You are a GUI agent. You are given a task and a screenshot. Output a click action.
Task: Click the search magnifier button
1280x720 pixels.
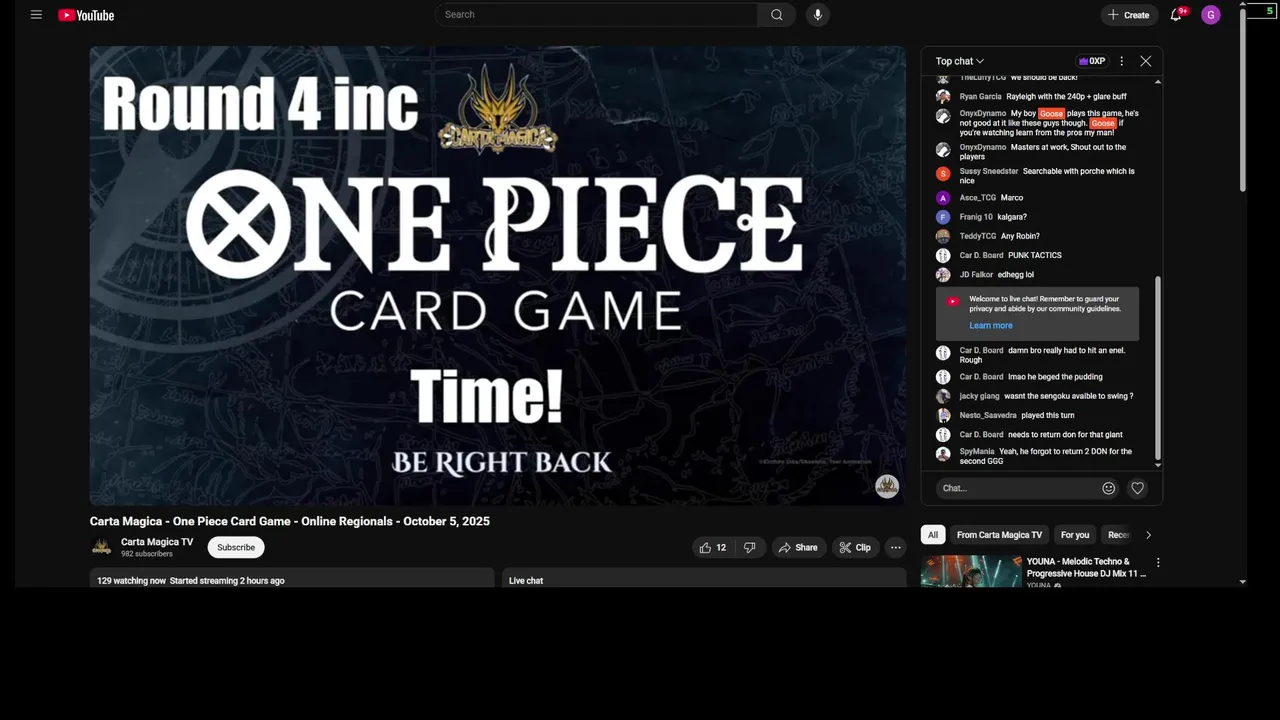[777, 15]
